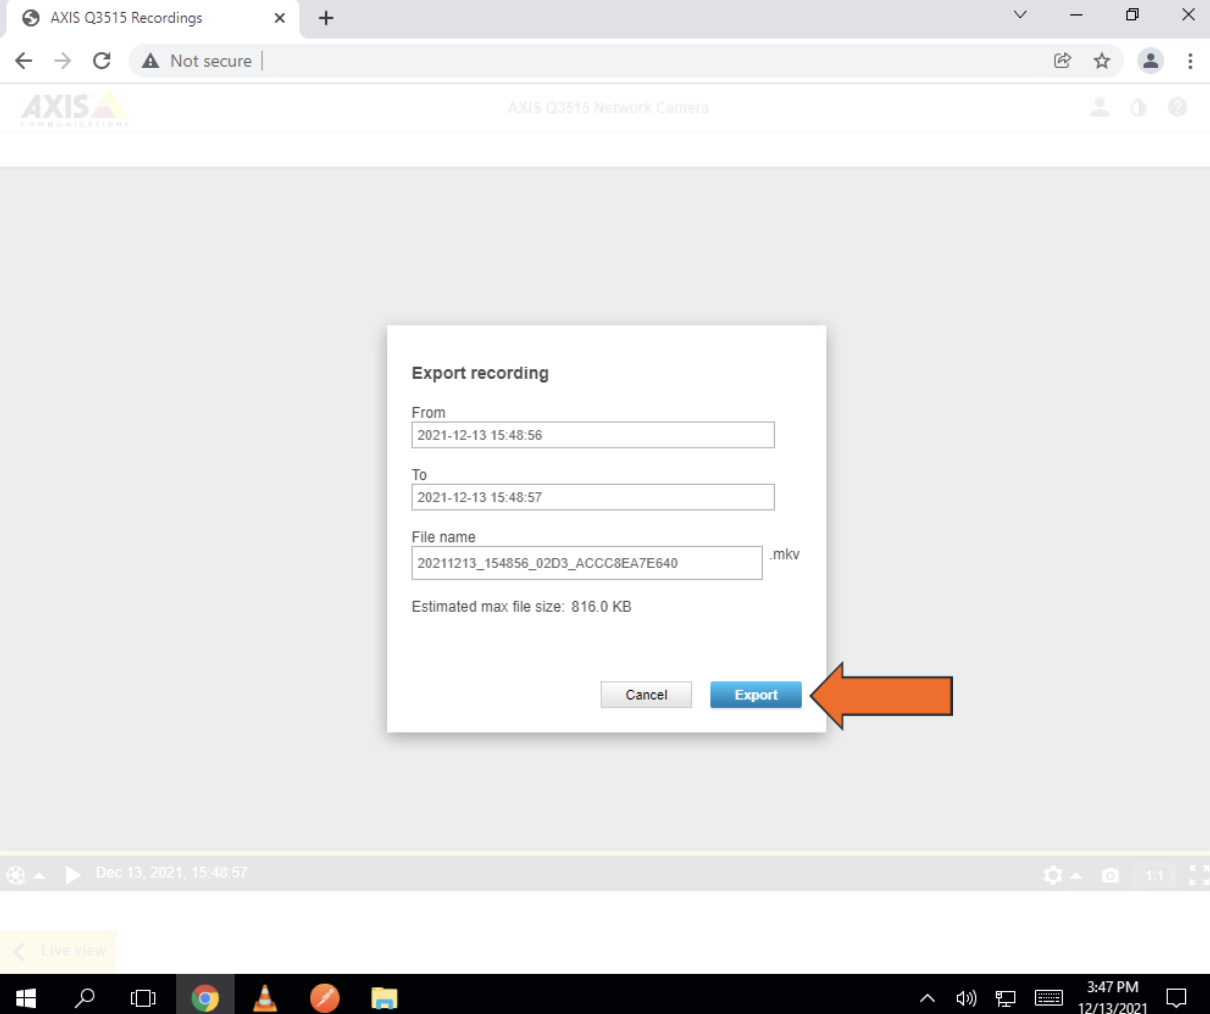Open Chrome from the taskbar
The height and width of the screenshot is (1014, 1210).
205,996
